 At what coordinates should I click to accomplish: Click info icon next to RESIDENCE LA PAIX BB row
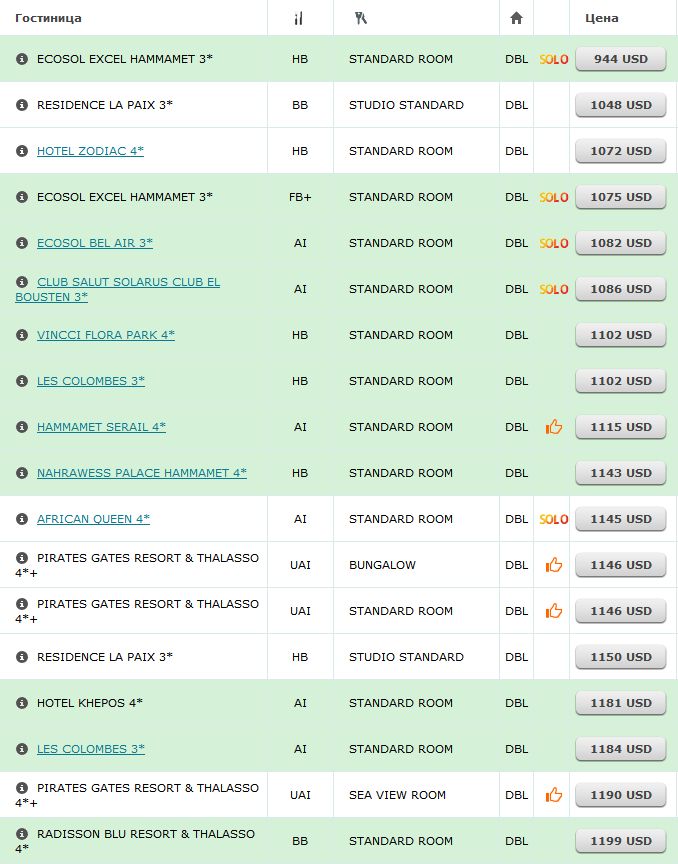21,105
